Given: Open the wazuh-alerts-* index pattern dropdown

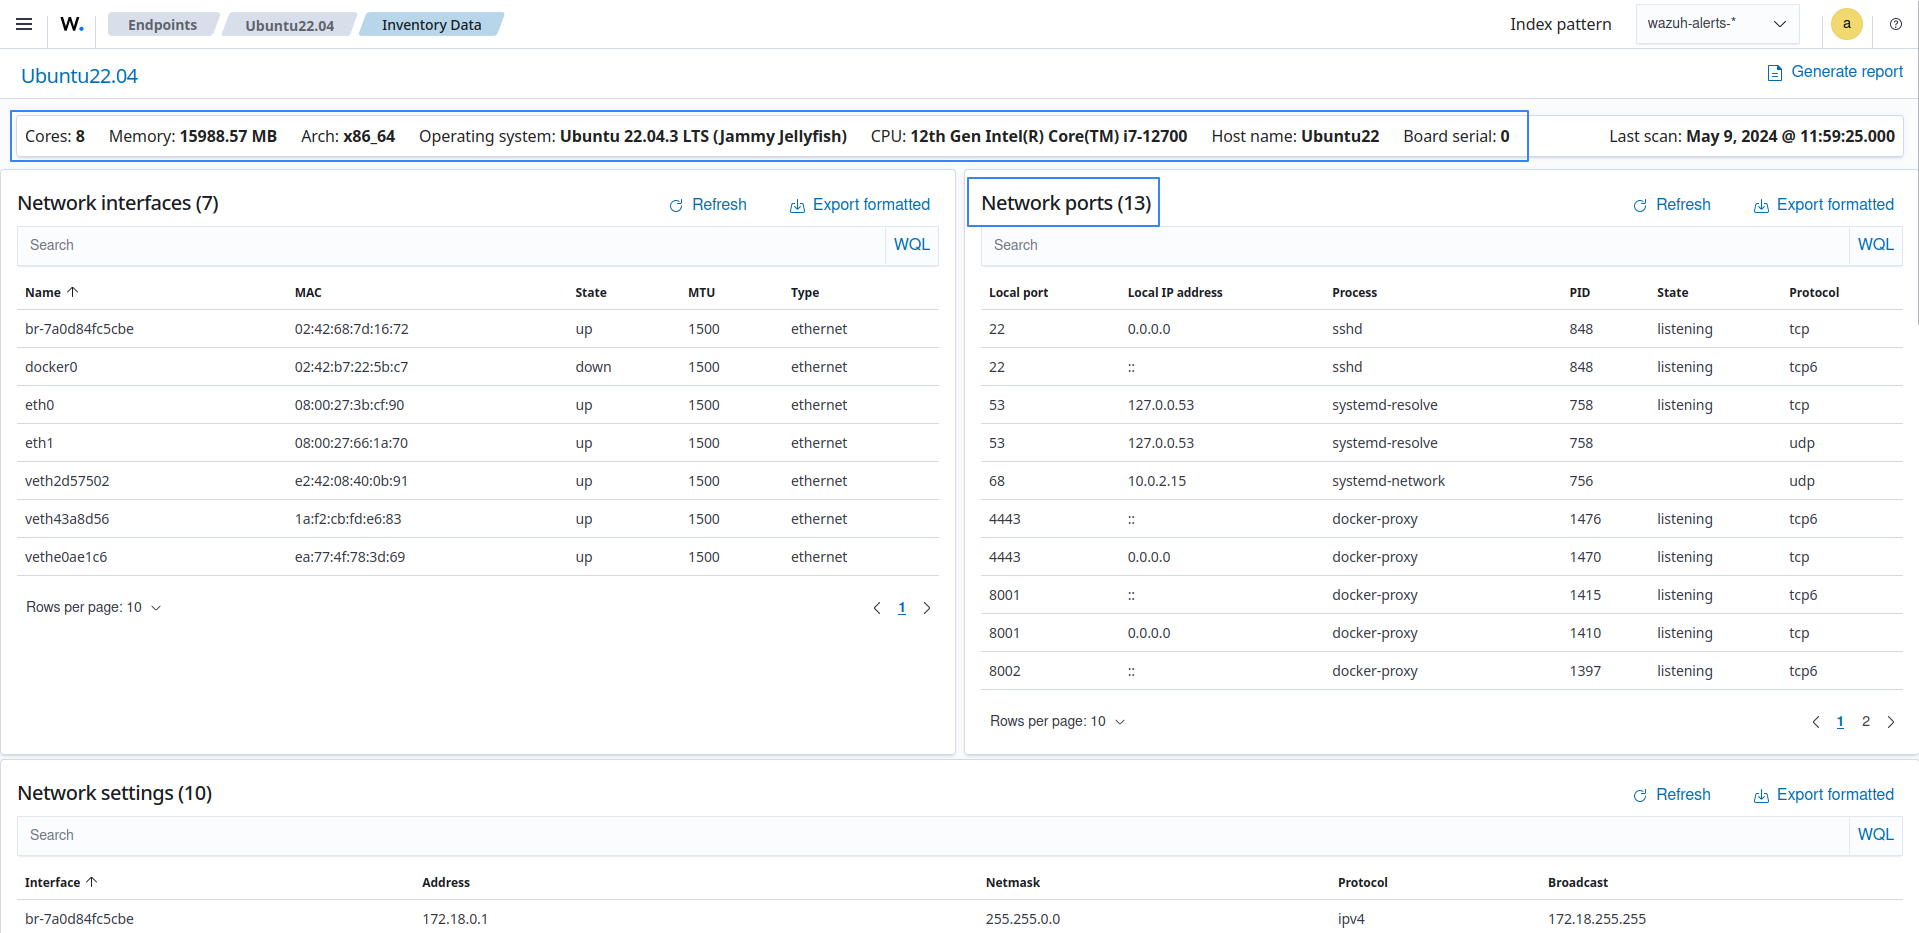Looking at the screenshot, I should pyautogui.click(x=1717, y=24).
